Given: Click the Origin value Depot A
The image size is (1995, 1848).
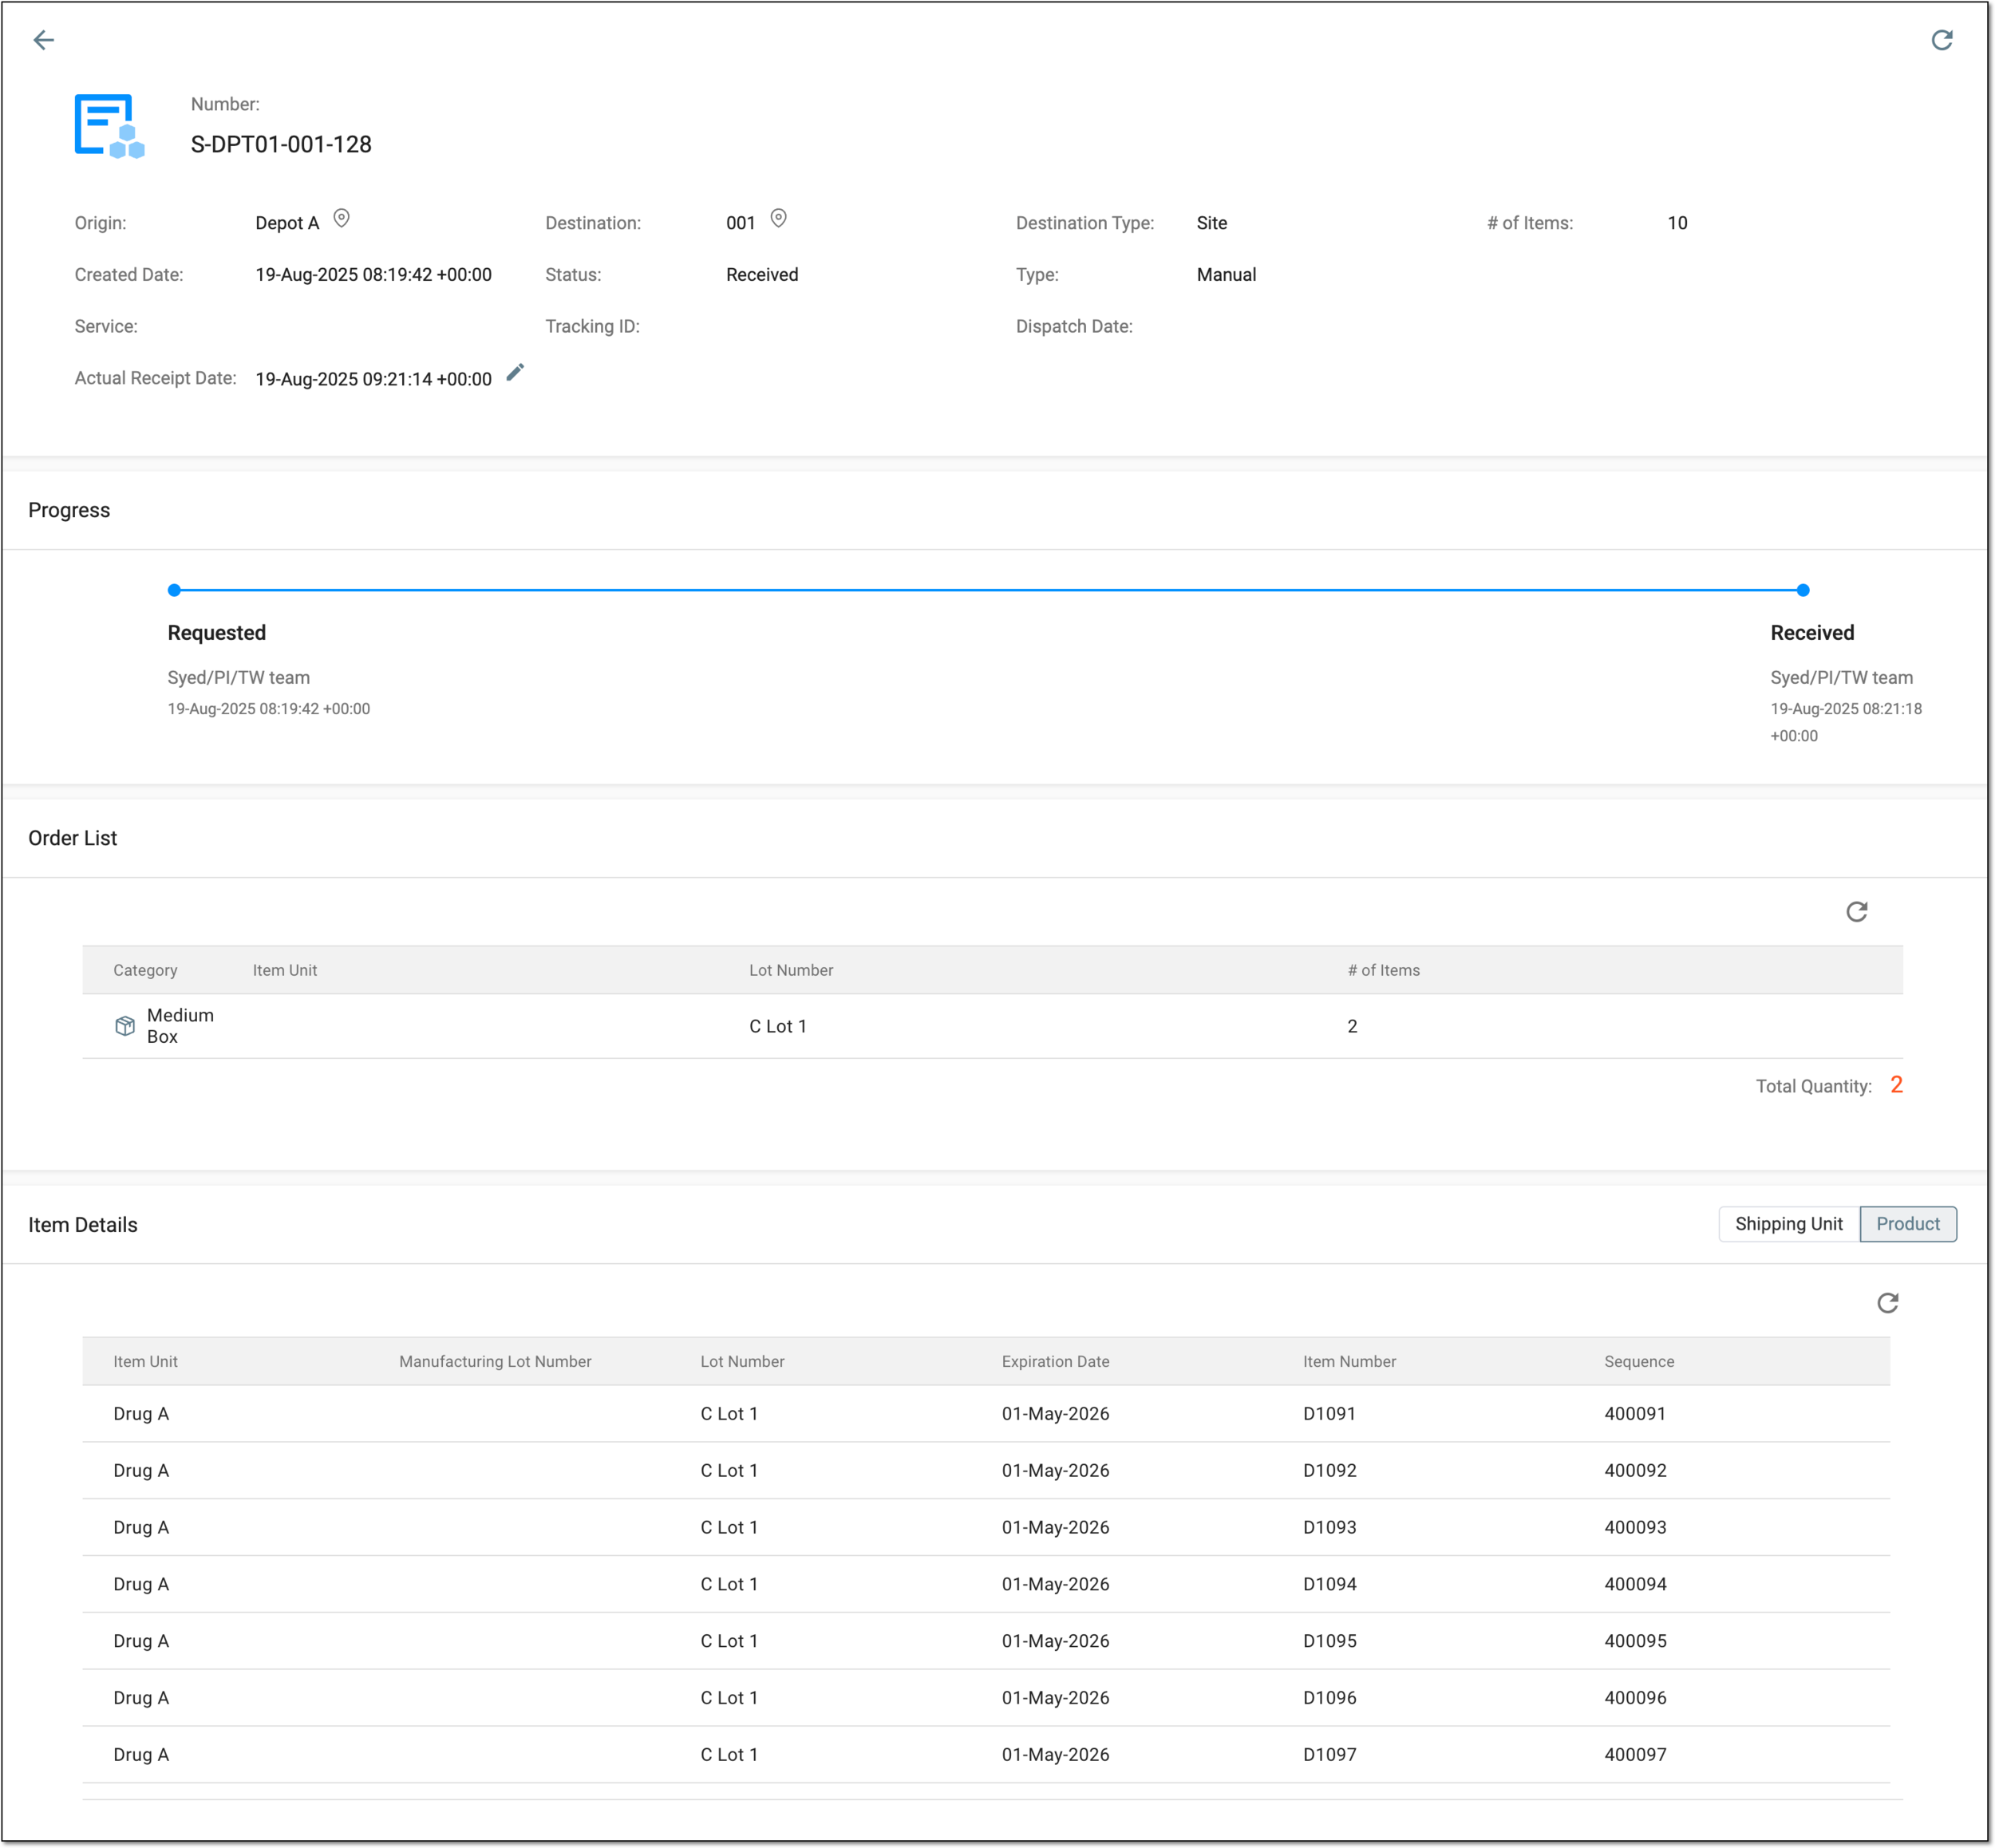Looking at the screenshot, I should coord(287,223).
